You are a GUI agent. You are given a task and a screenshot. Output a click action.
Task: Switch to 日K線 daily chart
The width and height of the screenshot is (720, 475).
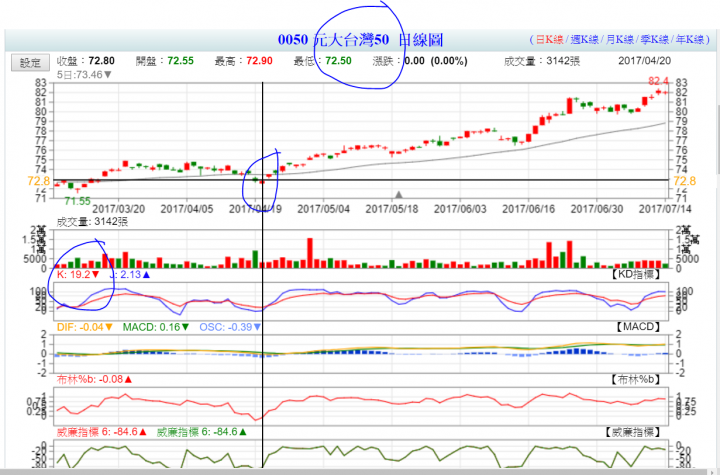coord(549,40)
